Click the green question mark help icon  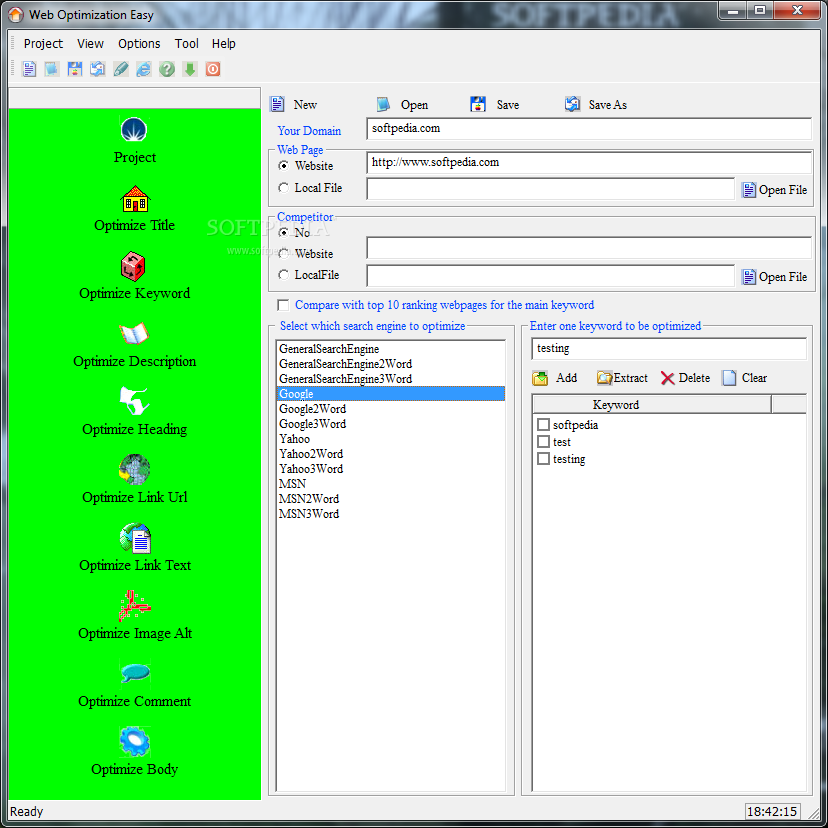167,69
